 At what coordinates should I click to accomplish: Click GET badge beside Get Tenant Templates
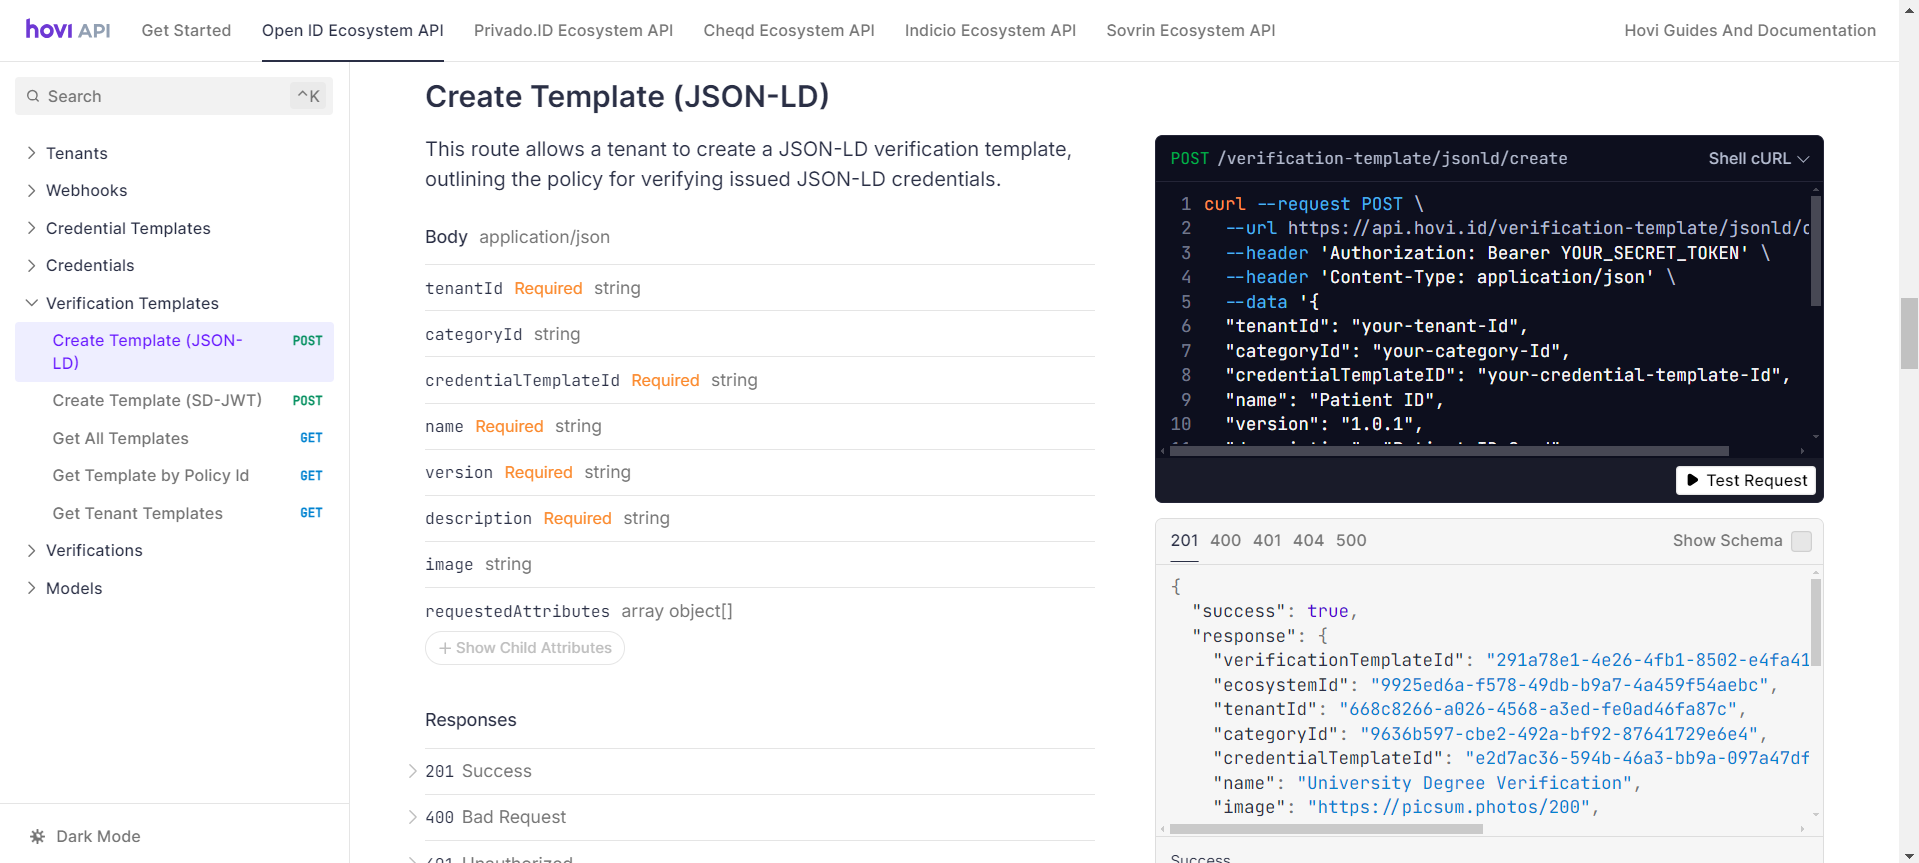click(311, 513)
